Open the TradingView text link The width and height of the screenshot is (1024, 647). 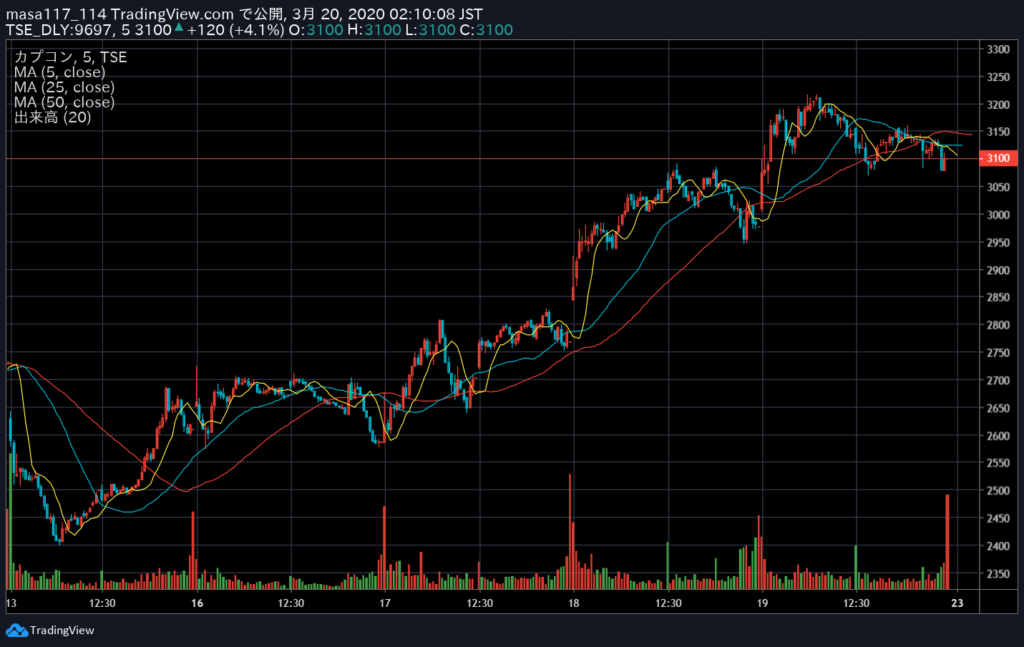(62, 631)
